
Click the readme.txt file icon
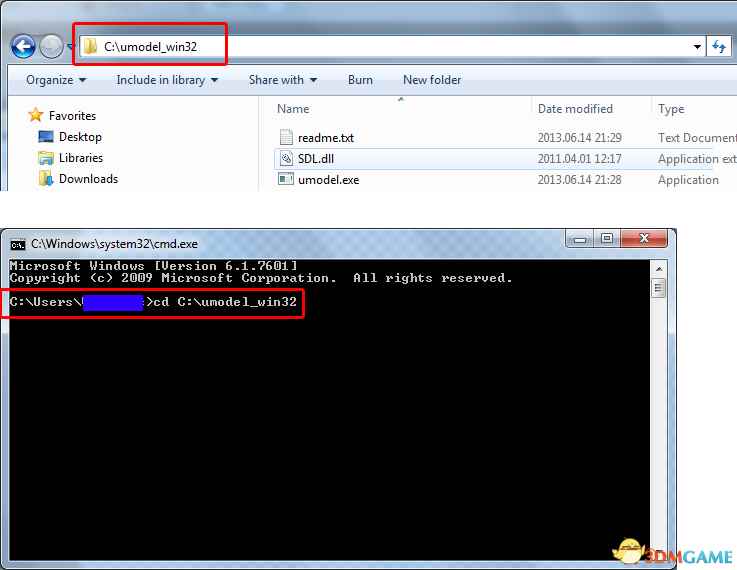[x=286, y=137]
